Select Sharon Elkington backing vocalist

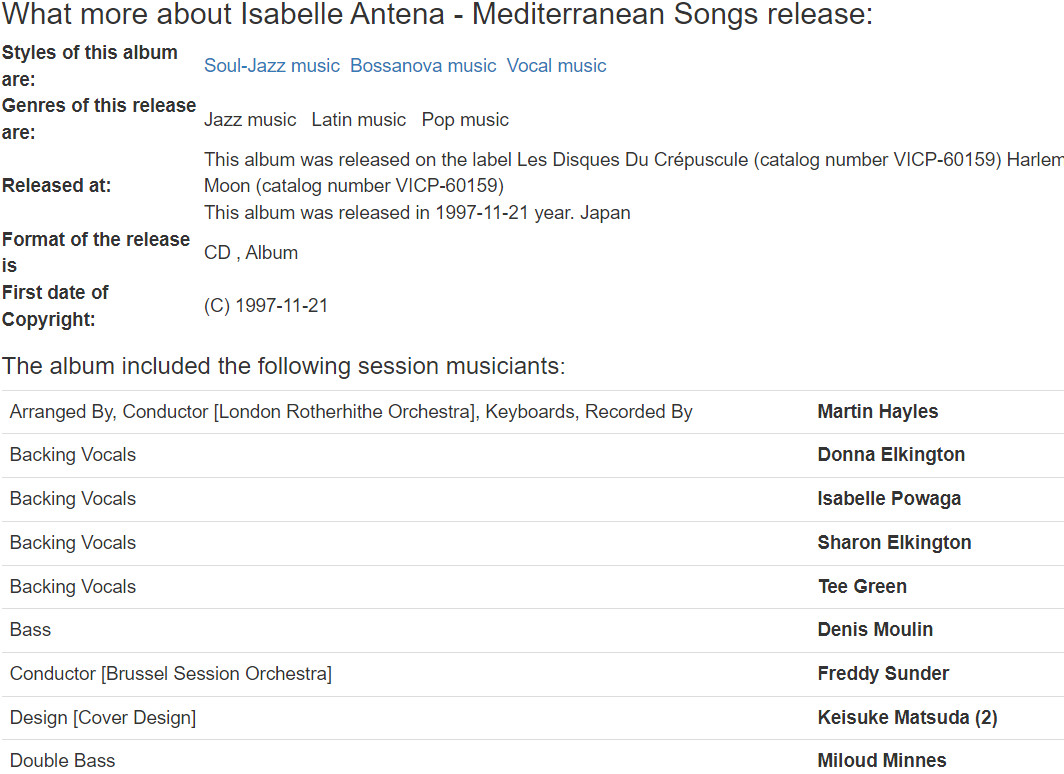coord(894,543)
